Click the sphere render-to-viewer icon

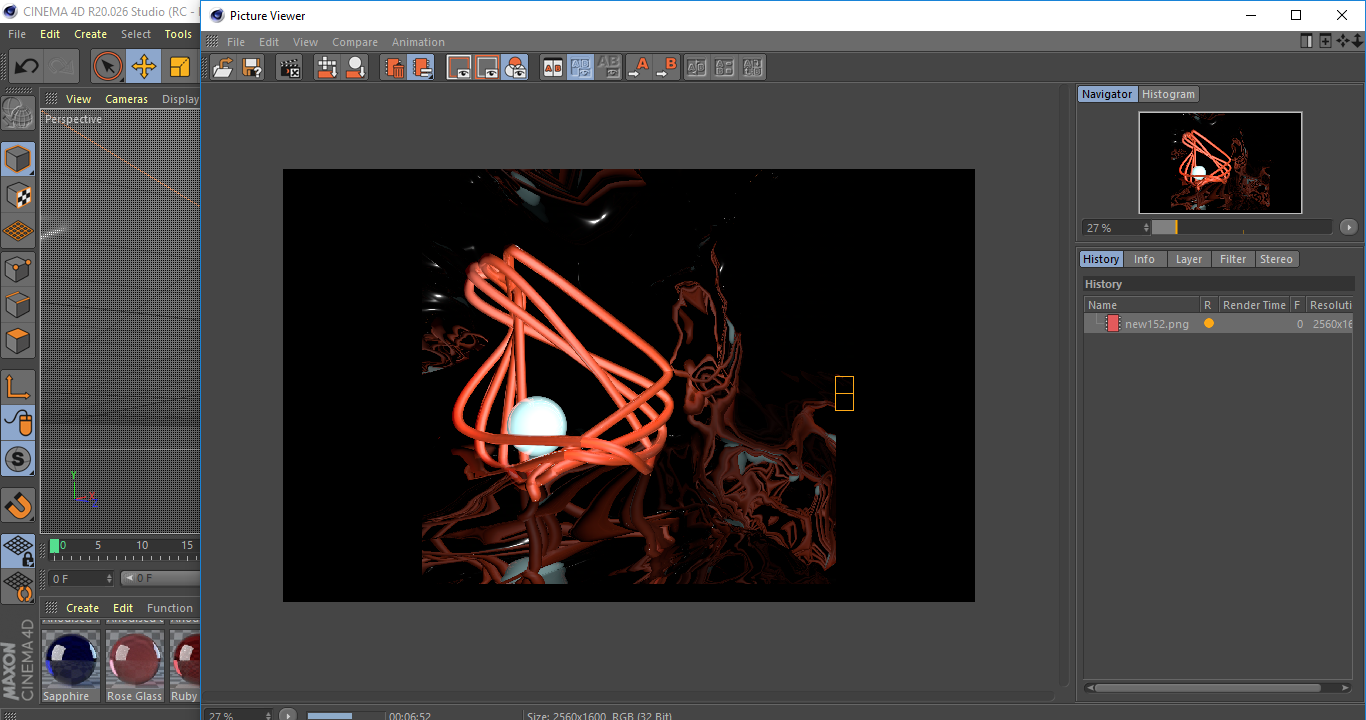355,67
